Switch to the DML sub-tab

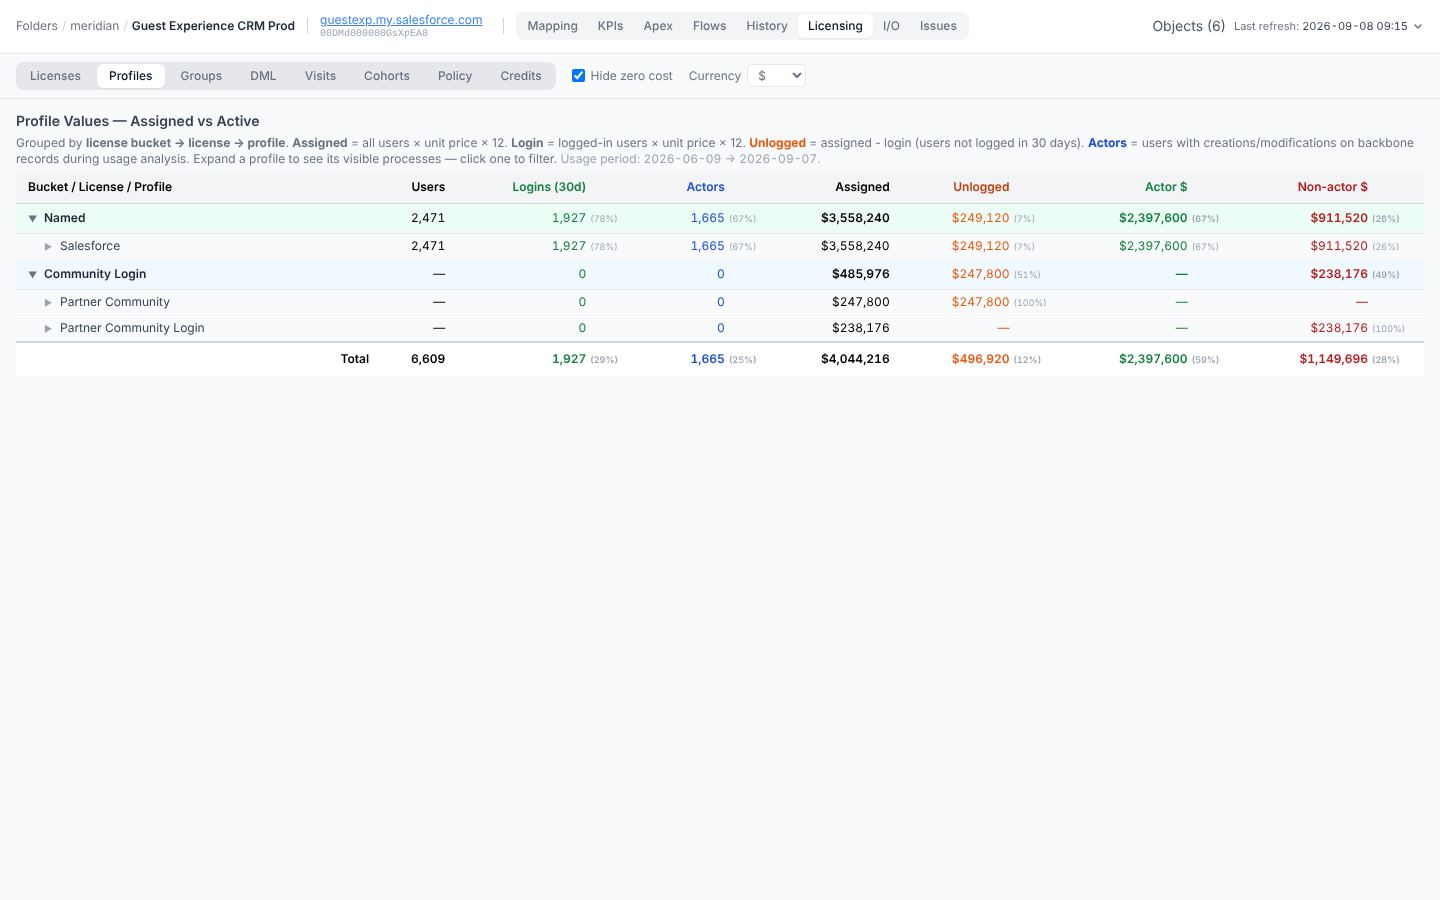click(263, 76)
